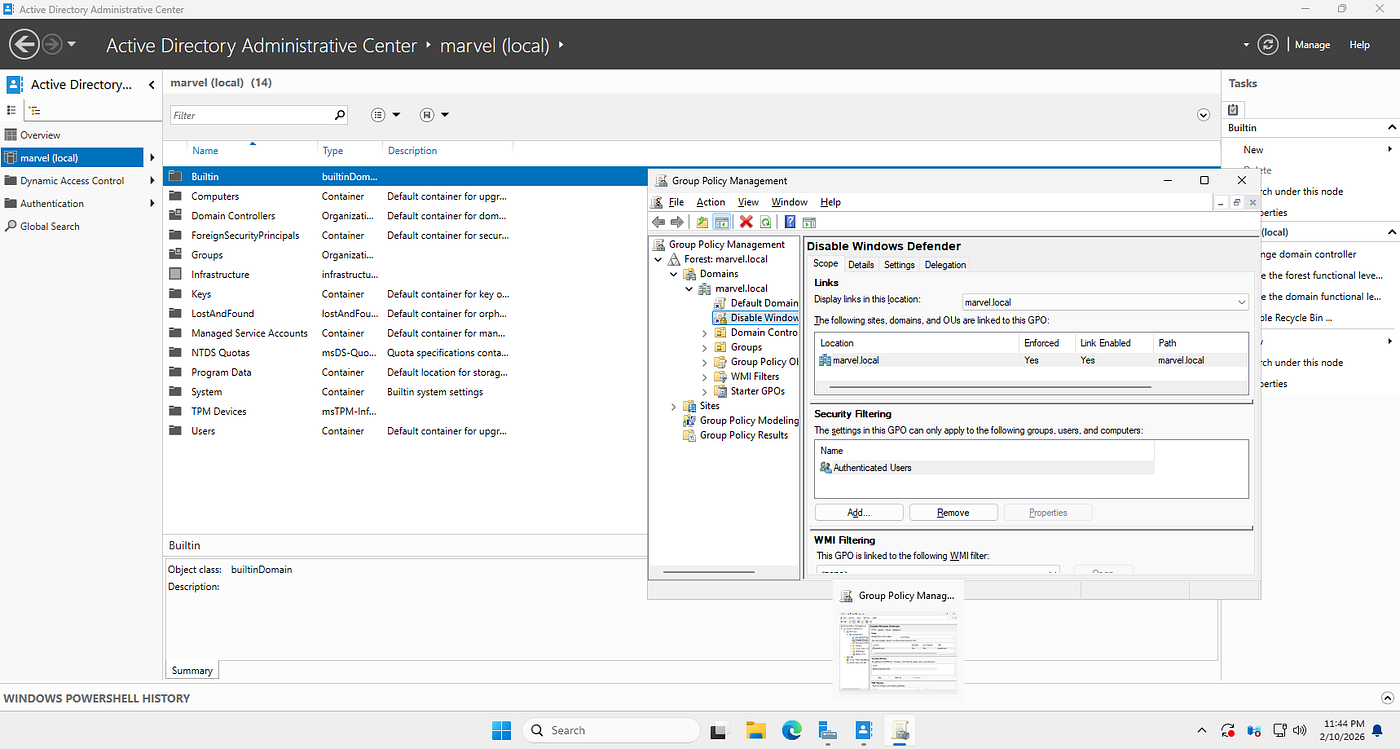Select Group Policy Results in tree
This screenshot has height=749, width=1400.
click(x=736, y=435)
